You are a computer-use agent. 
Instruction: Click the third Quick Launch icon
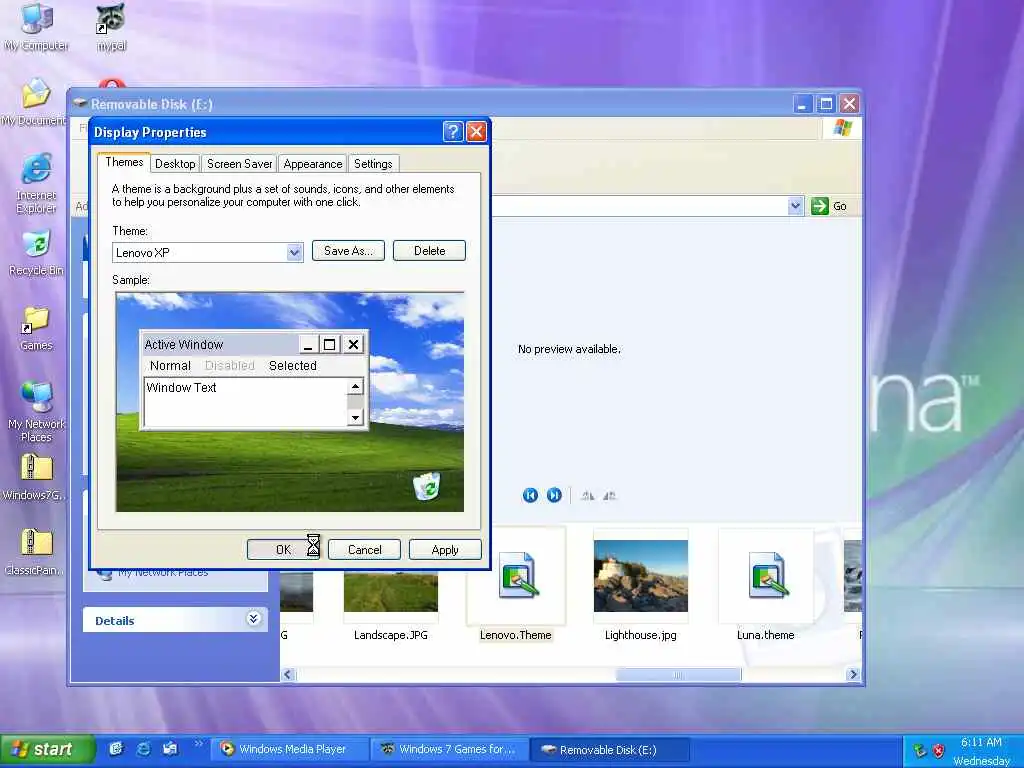pyautogui.click(x=170, y=749)
